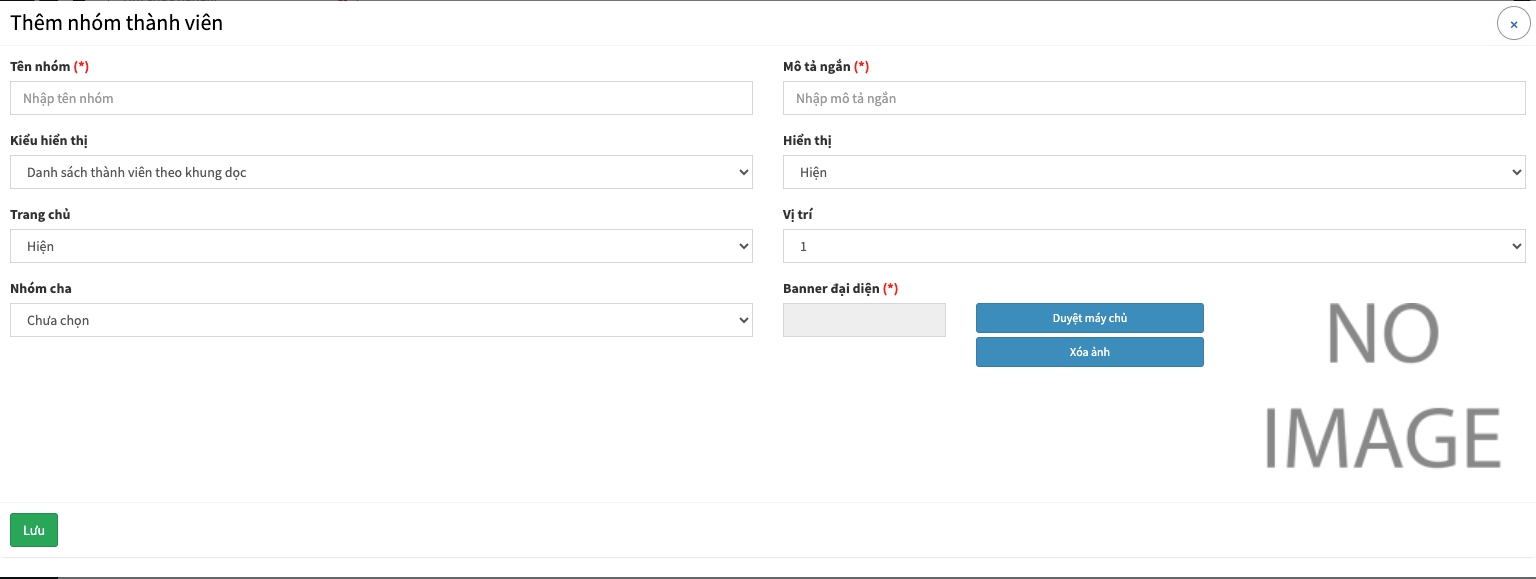Screen dimensions: 1536x579
Task: Click the grey Banner đại diện path field
Action: [864, 320]
